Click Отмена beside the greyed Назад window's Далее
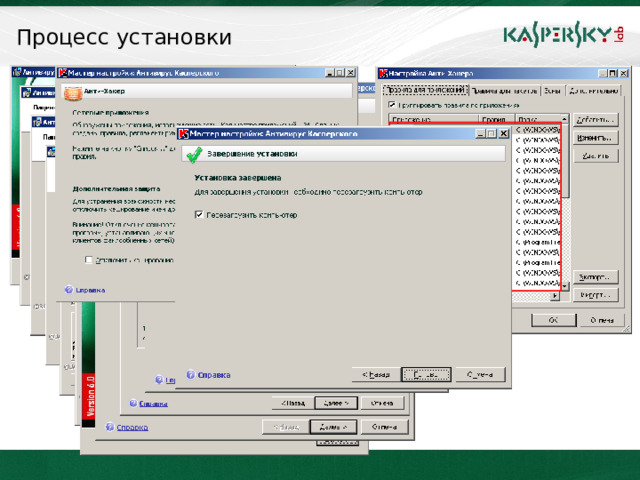Viewport: 640px width, 480px height. [x=384, y=427]
